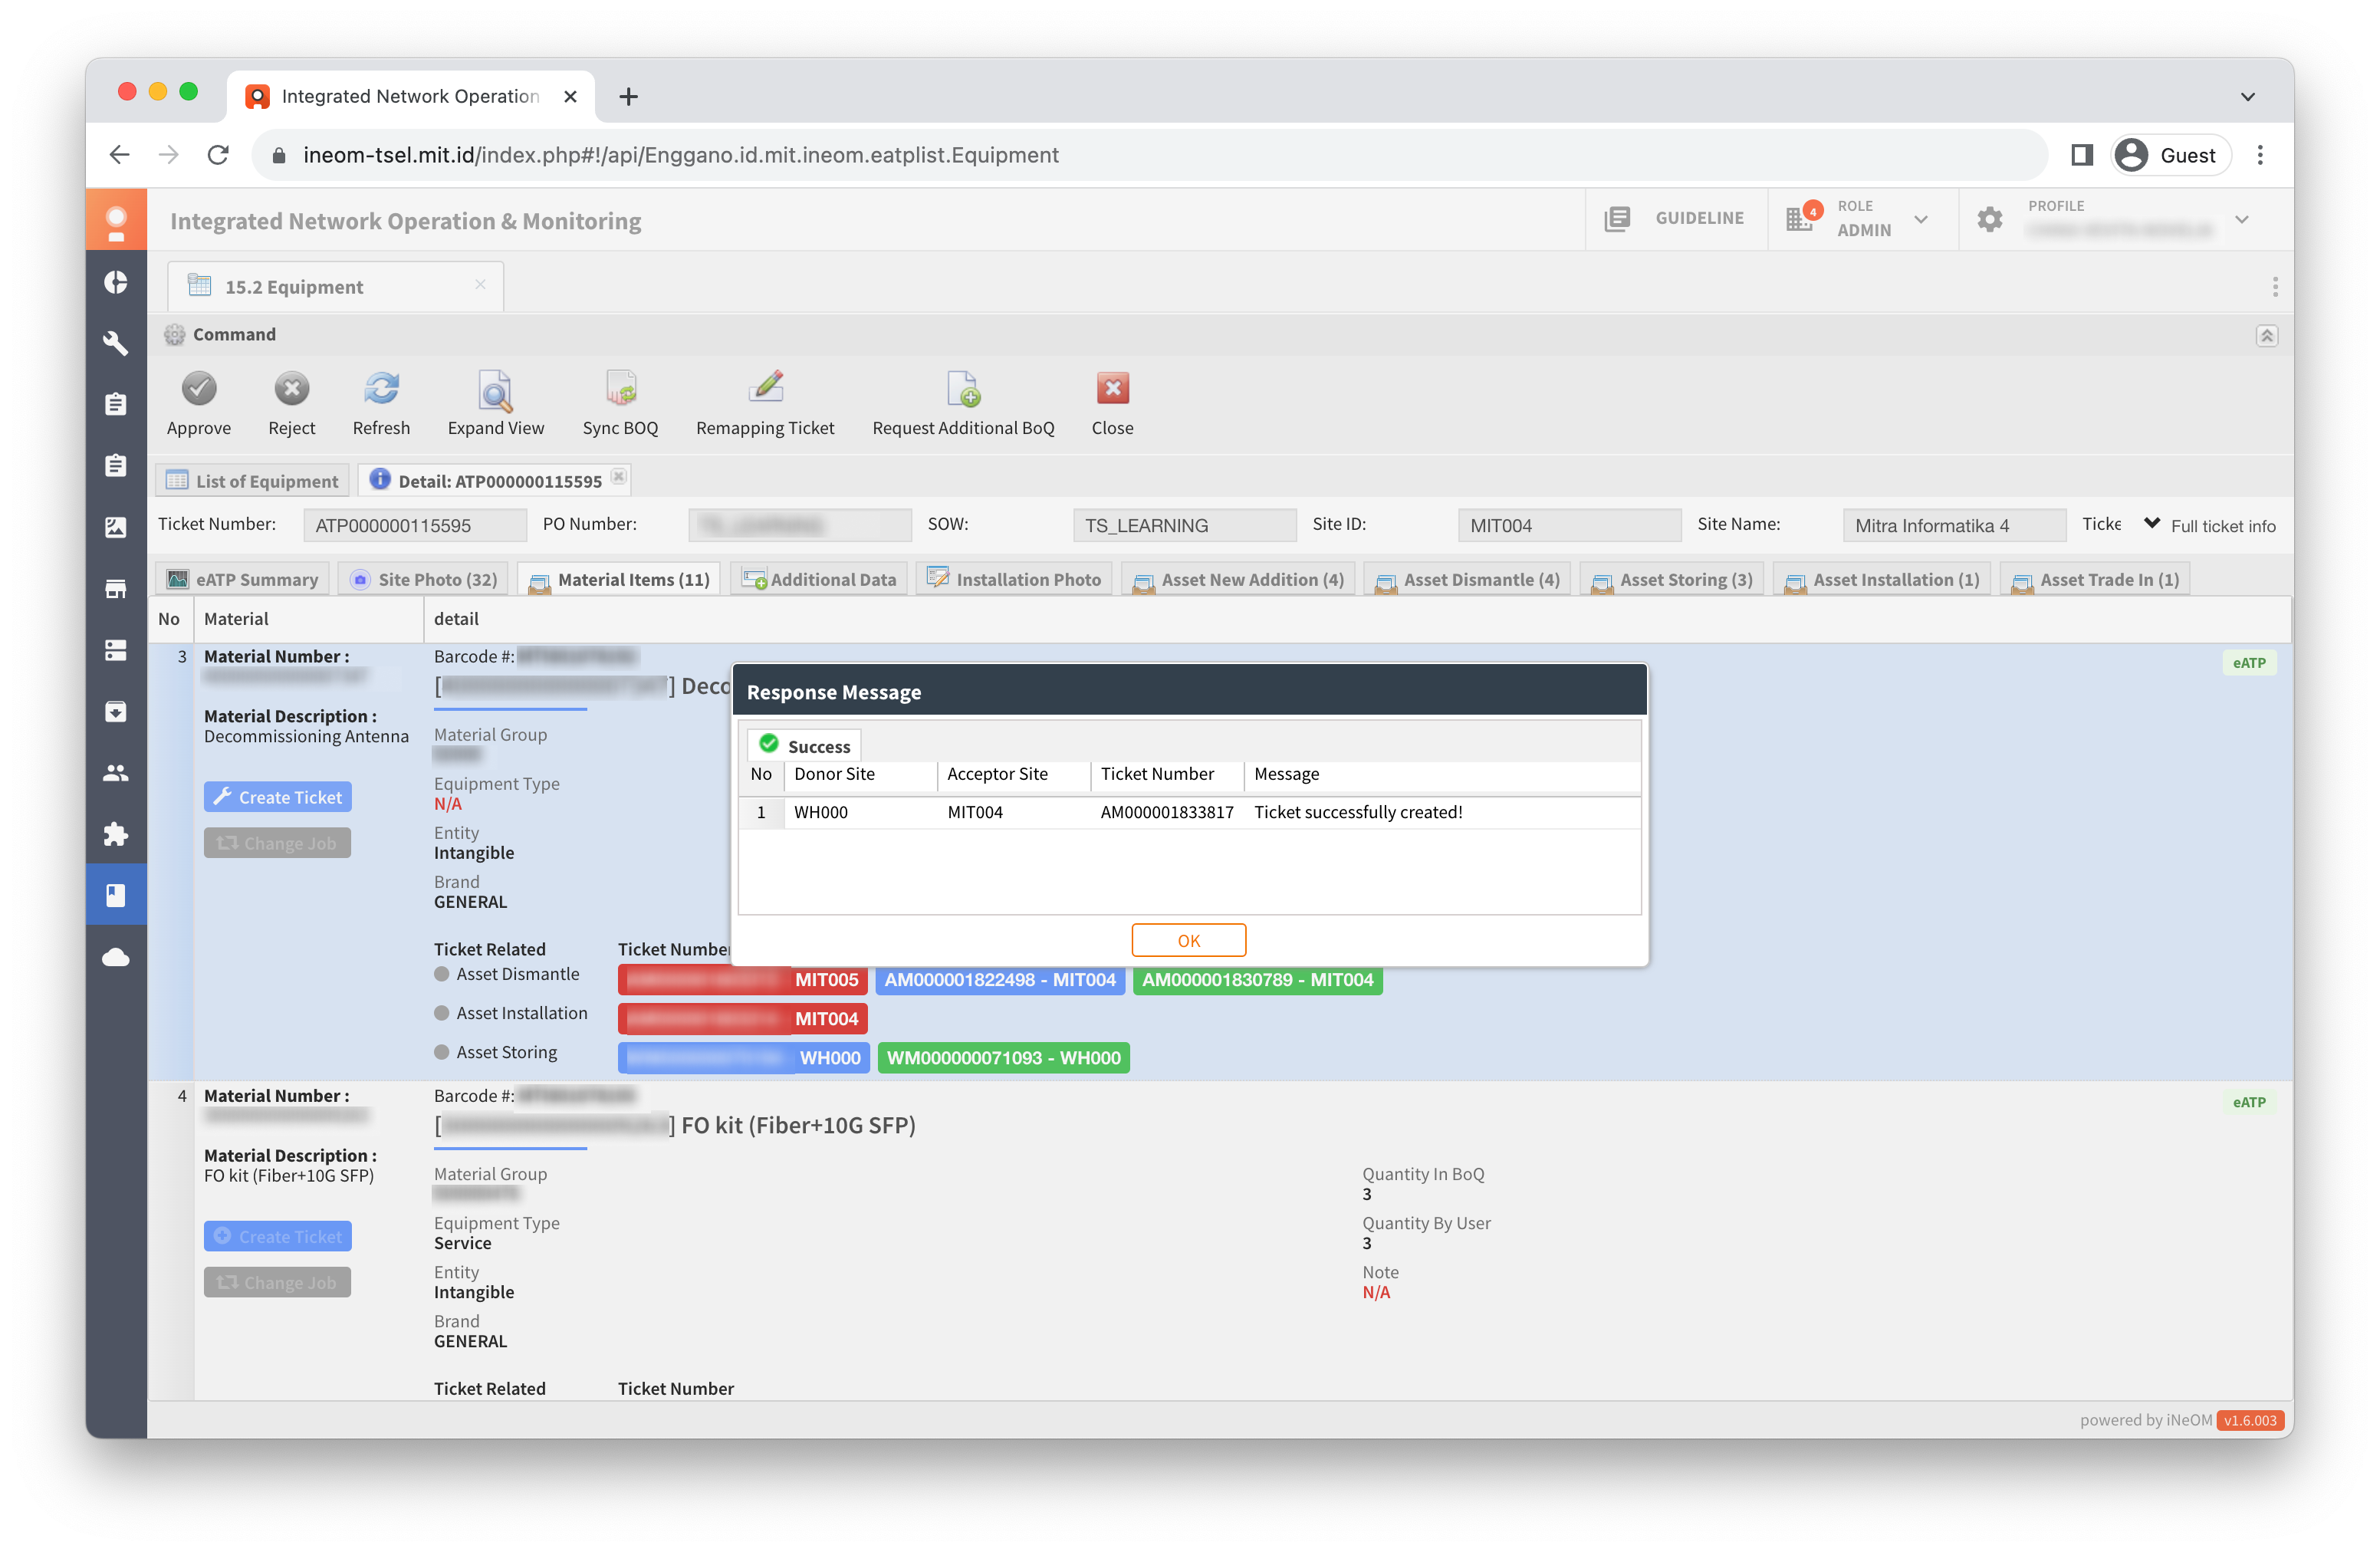The image size is (2380, 1552).
Task: Open the highlighted book sidebar icon
Action: click(116, 895)
